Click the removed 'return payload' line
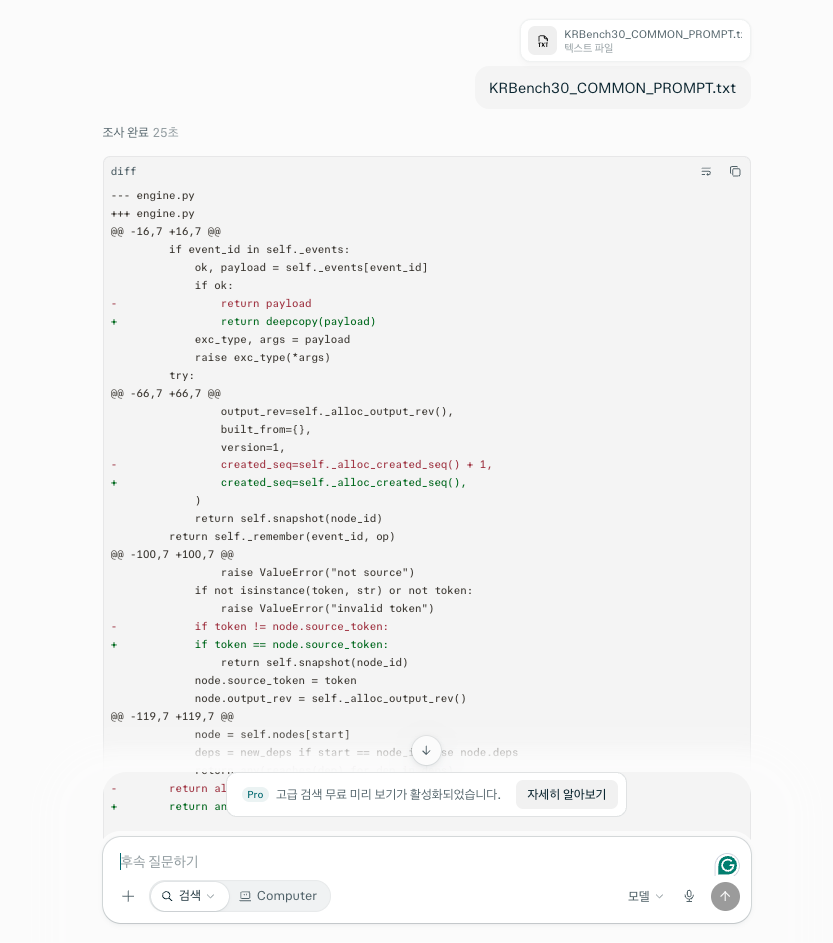 [x=266, y=303]
